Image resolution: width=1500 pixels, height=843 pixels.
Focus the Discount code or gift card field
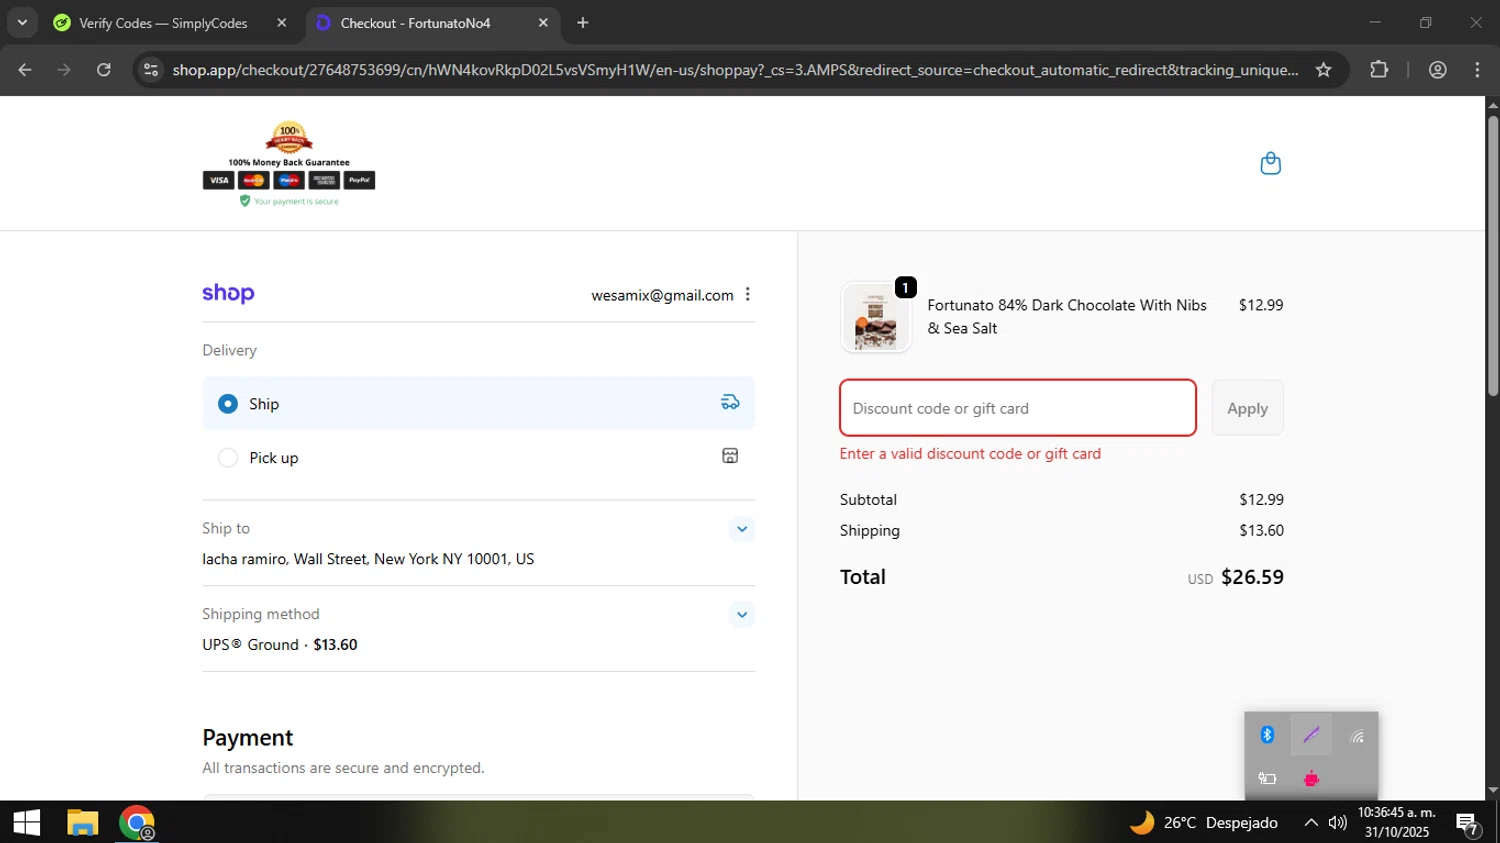[x=1018, y=408]
